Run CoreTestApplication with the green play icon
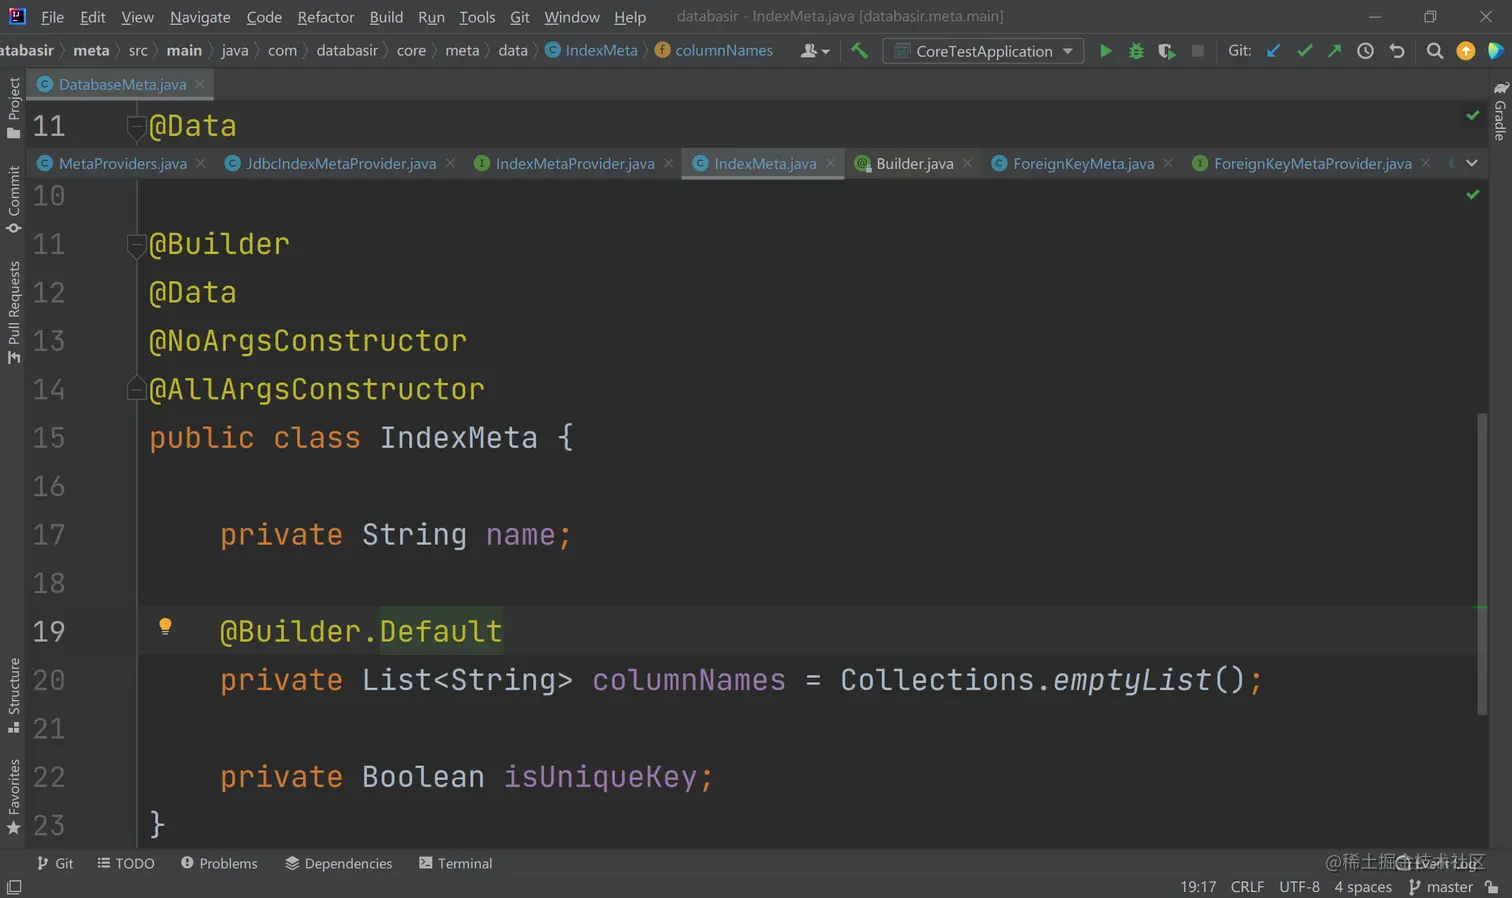This screenshot has width=1512, height=898. [x=1105, y=51]
